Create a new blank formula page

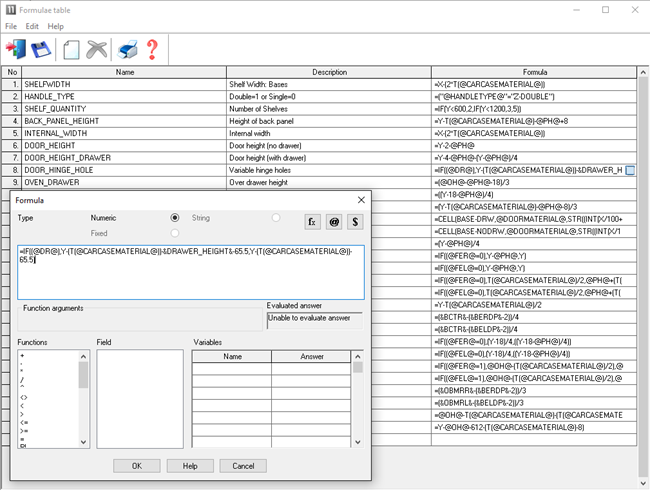(x=71, y=50)
